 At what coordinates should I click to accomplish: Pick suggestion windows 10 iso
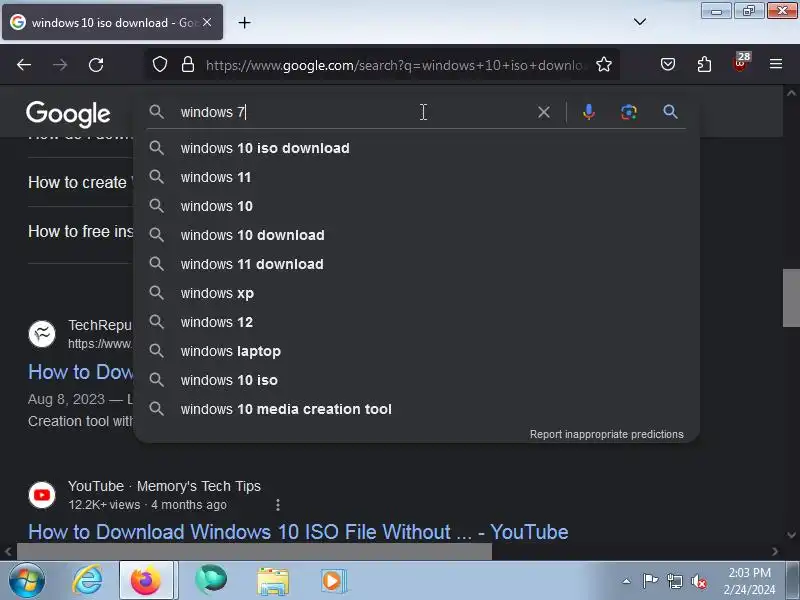(416, 380)
